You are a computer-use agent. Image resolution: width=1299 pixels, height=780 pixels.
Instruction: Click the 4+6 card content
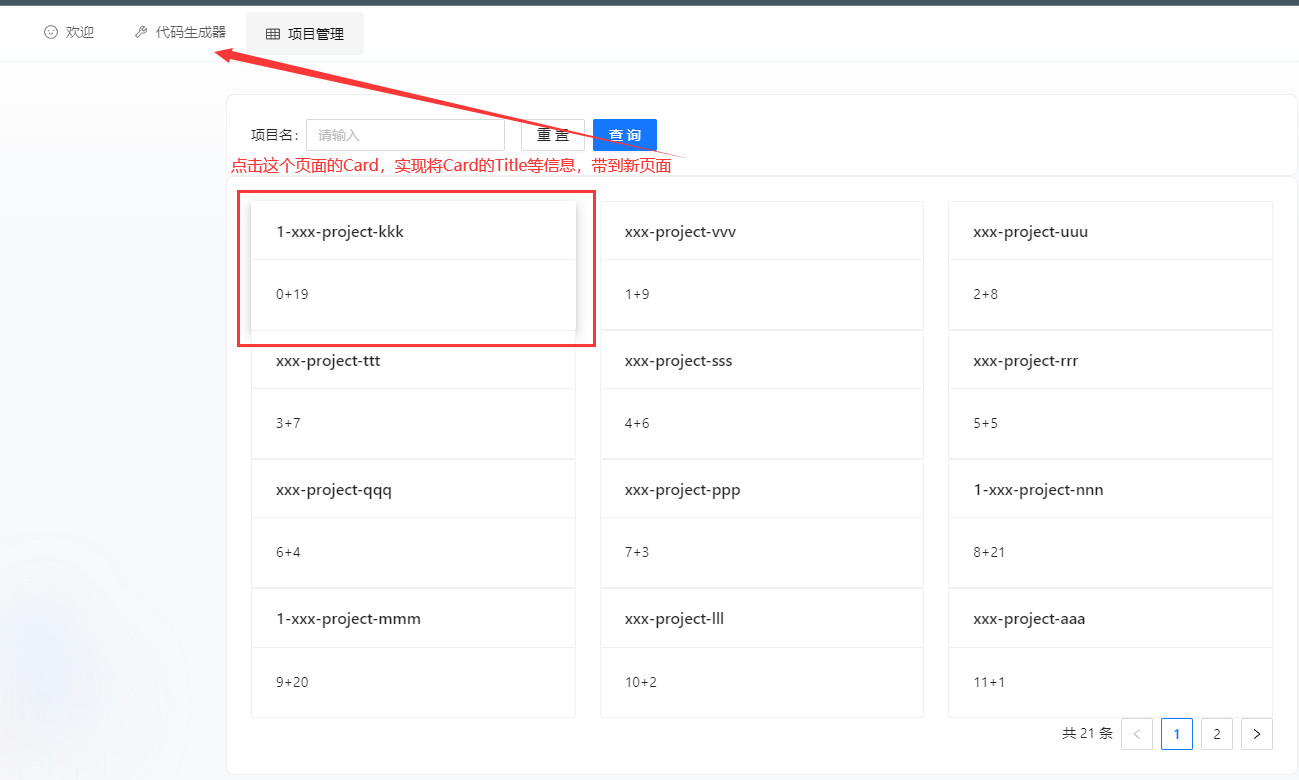(x=637, y=424)
